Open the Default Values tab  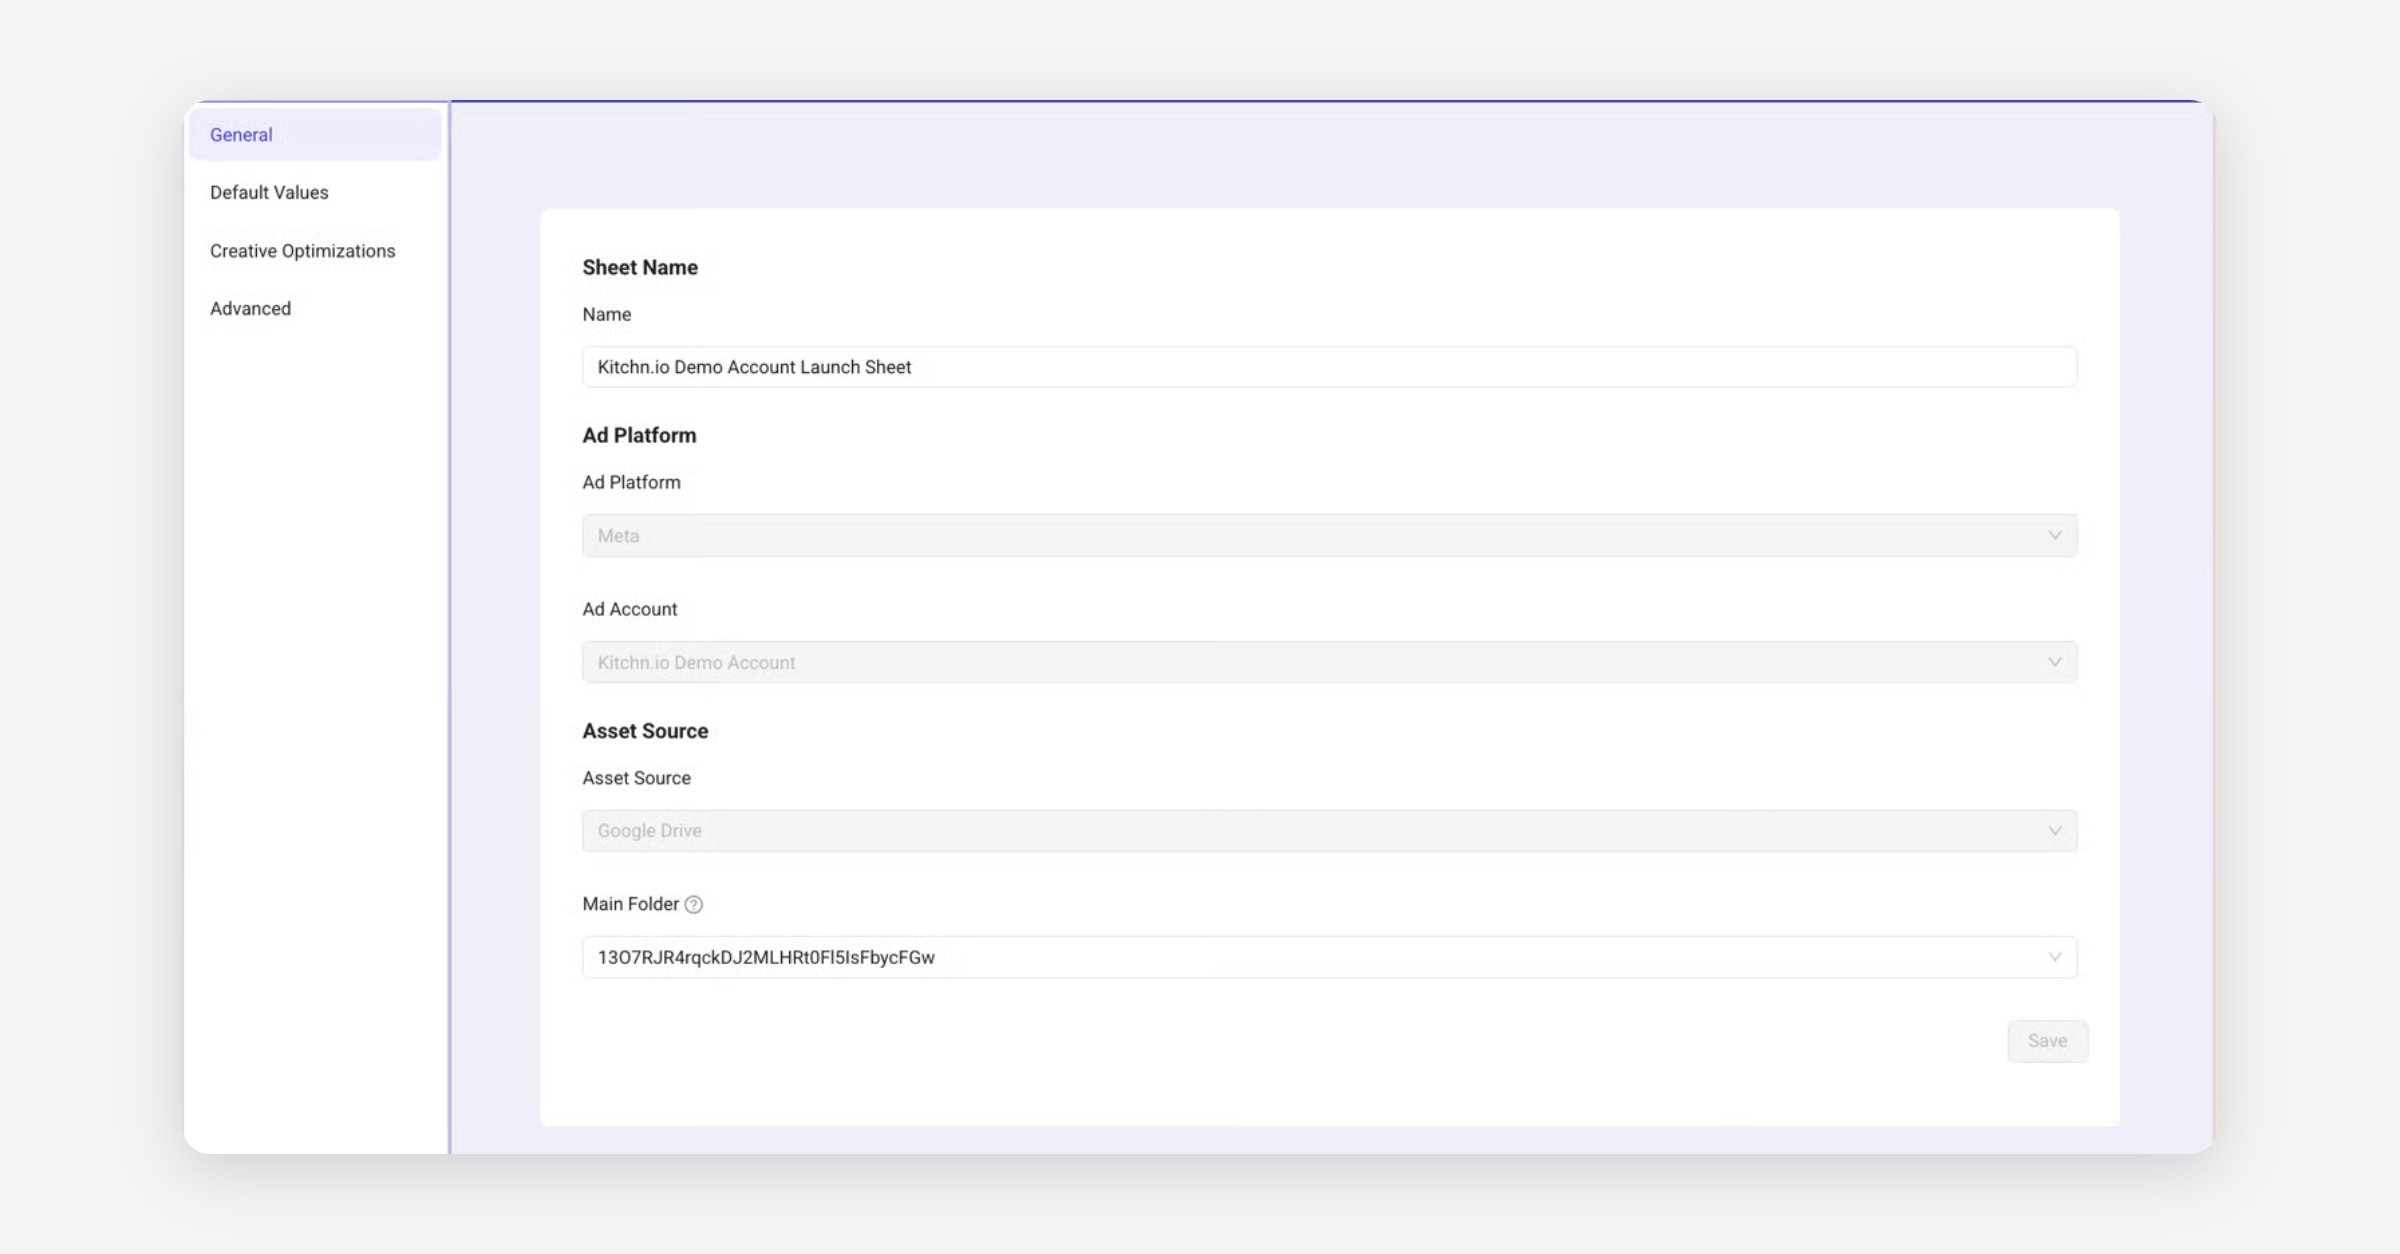(269, 192)
